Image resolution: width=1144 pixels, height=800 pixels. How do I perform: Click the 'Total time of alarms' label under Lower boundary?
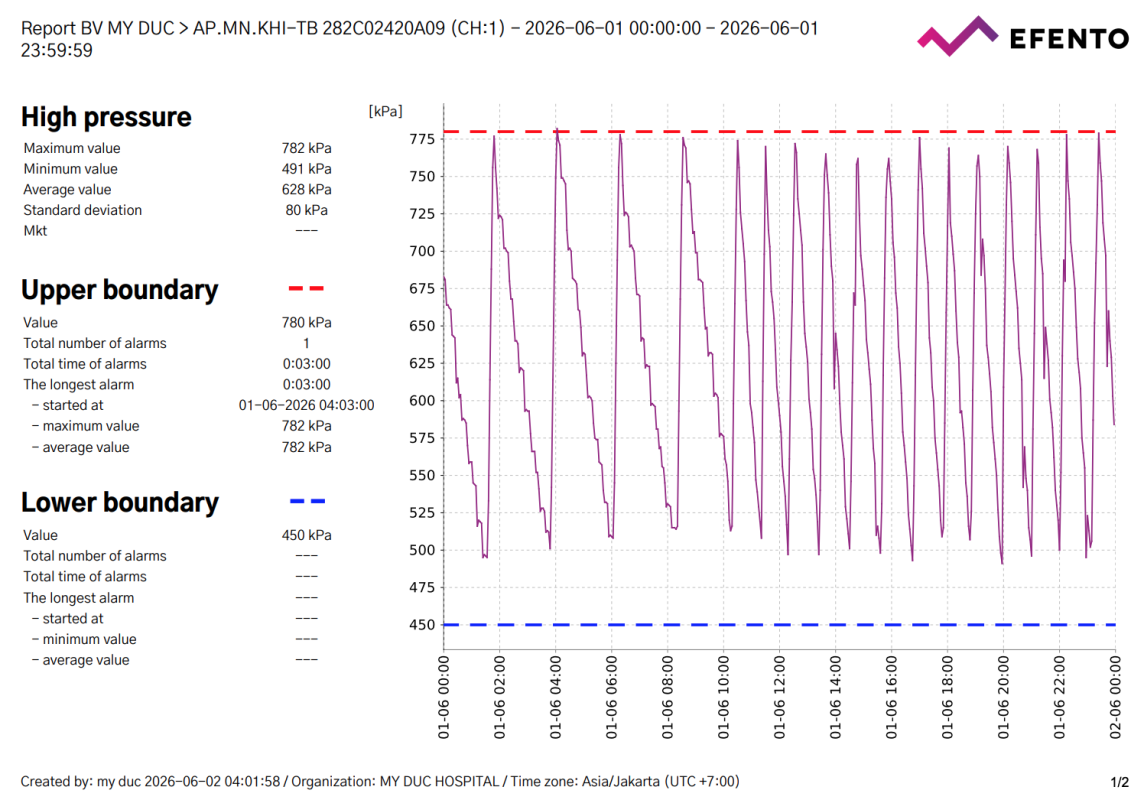(x=85, y=576)
